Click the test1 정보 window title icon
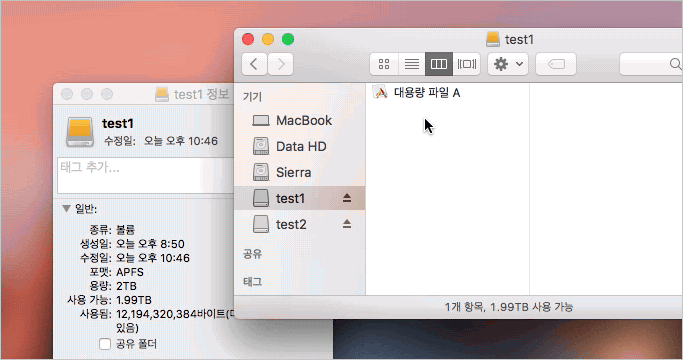The height and width of the screenshot is (360, 683). click(162, 94)
